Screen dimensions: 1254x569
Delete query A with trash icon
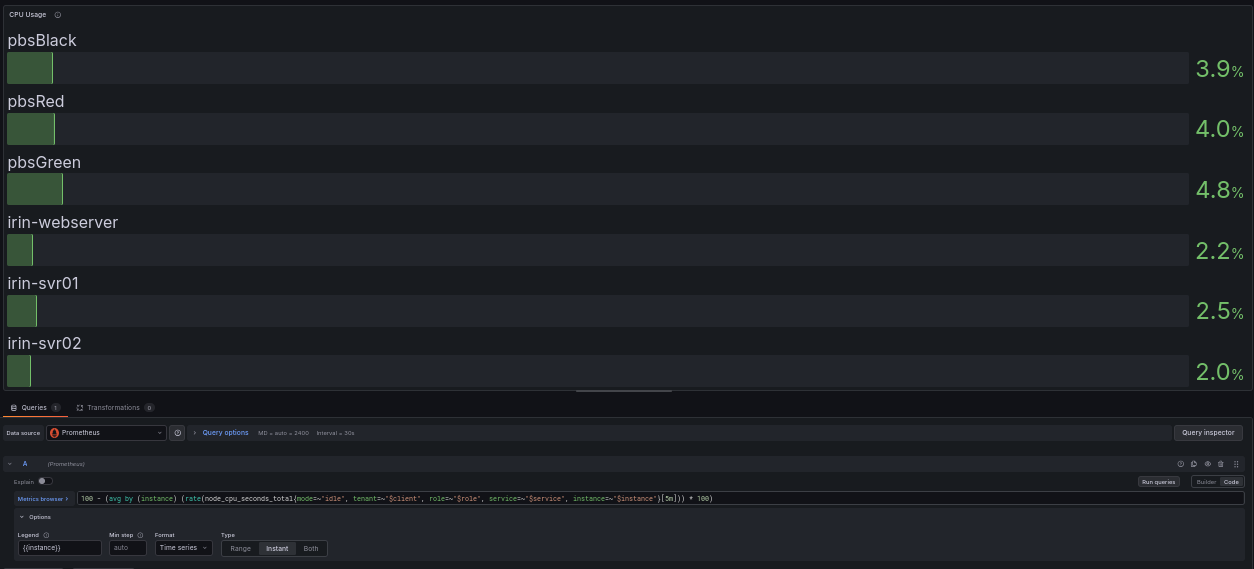(x=1221, y=464)
